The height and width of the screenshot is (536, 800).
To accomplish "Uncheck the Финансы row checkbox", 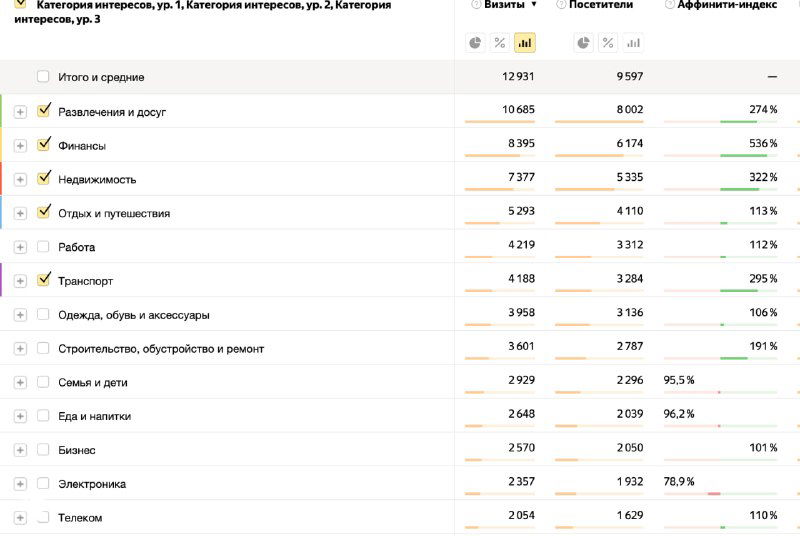I will pos(43,144).
